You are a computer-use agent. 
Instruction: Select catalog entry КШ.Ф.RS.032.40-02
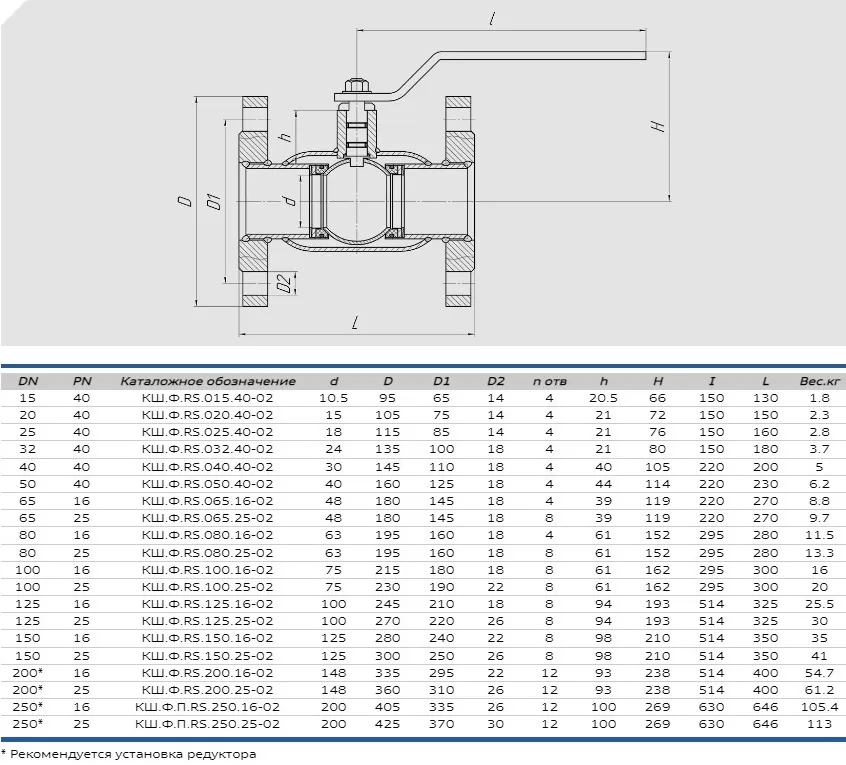point(208,449)
